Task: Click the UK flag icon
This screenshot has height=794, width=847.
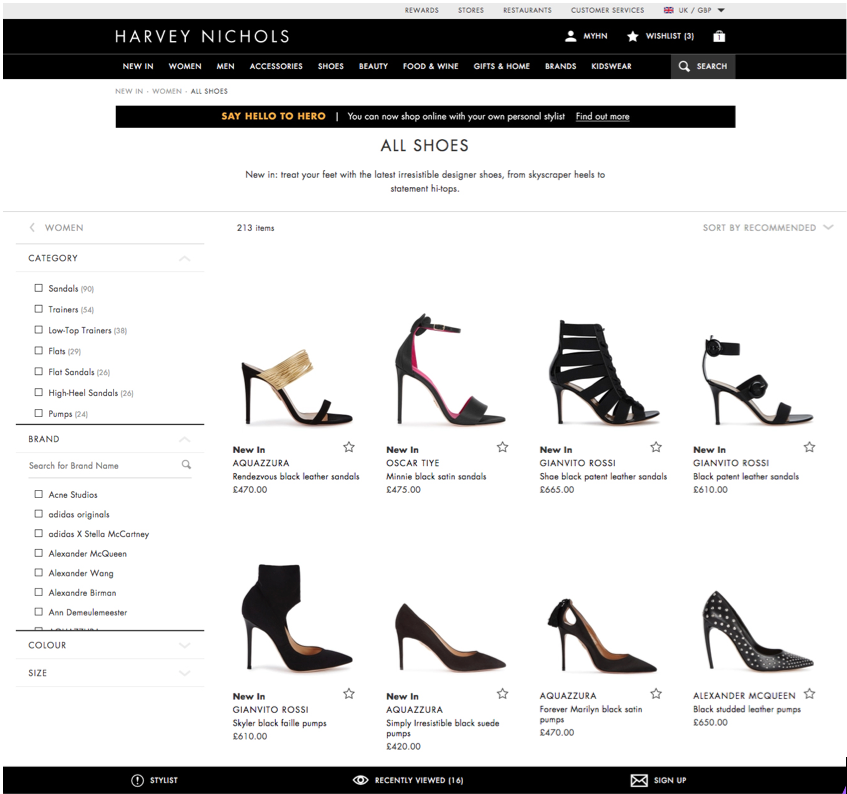Action: 669,10
